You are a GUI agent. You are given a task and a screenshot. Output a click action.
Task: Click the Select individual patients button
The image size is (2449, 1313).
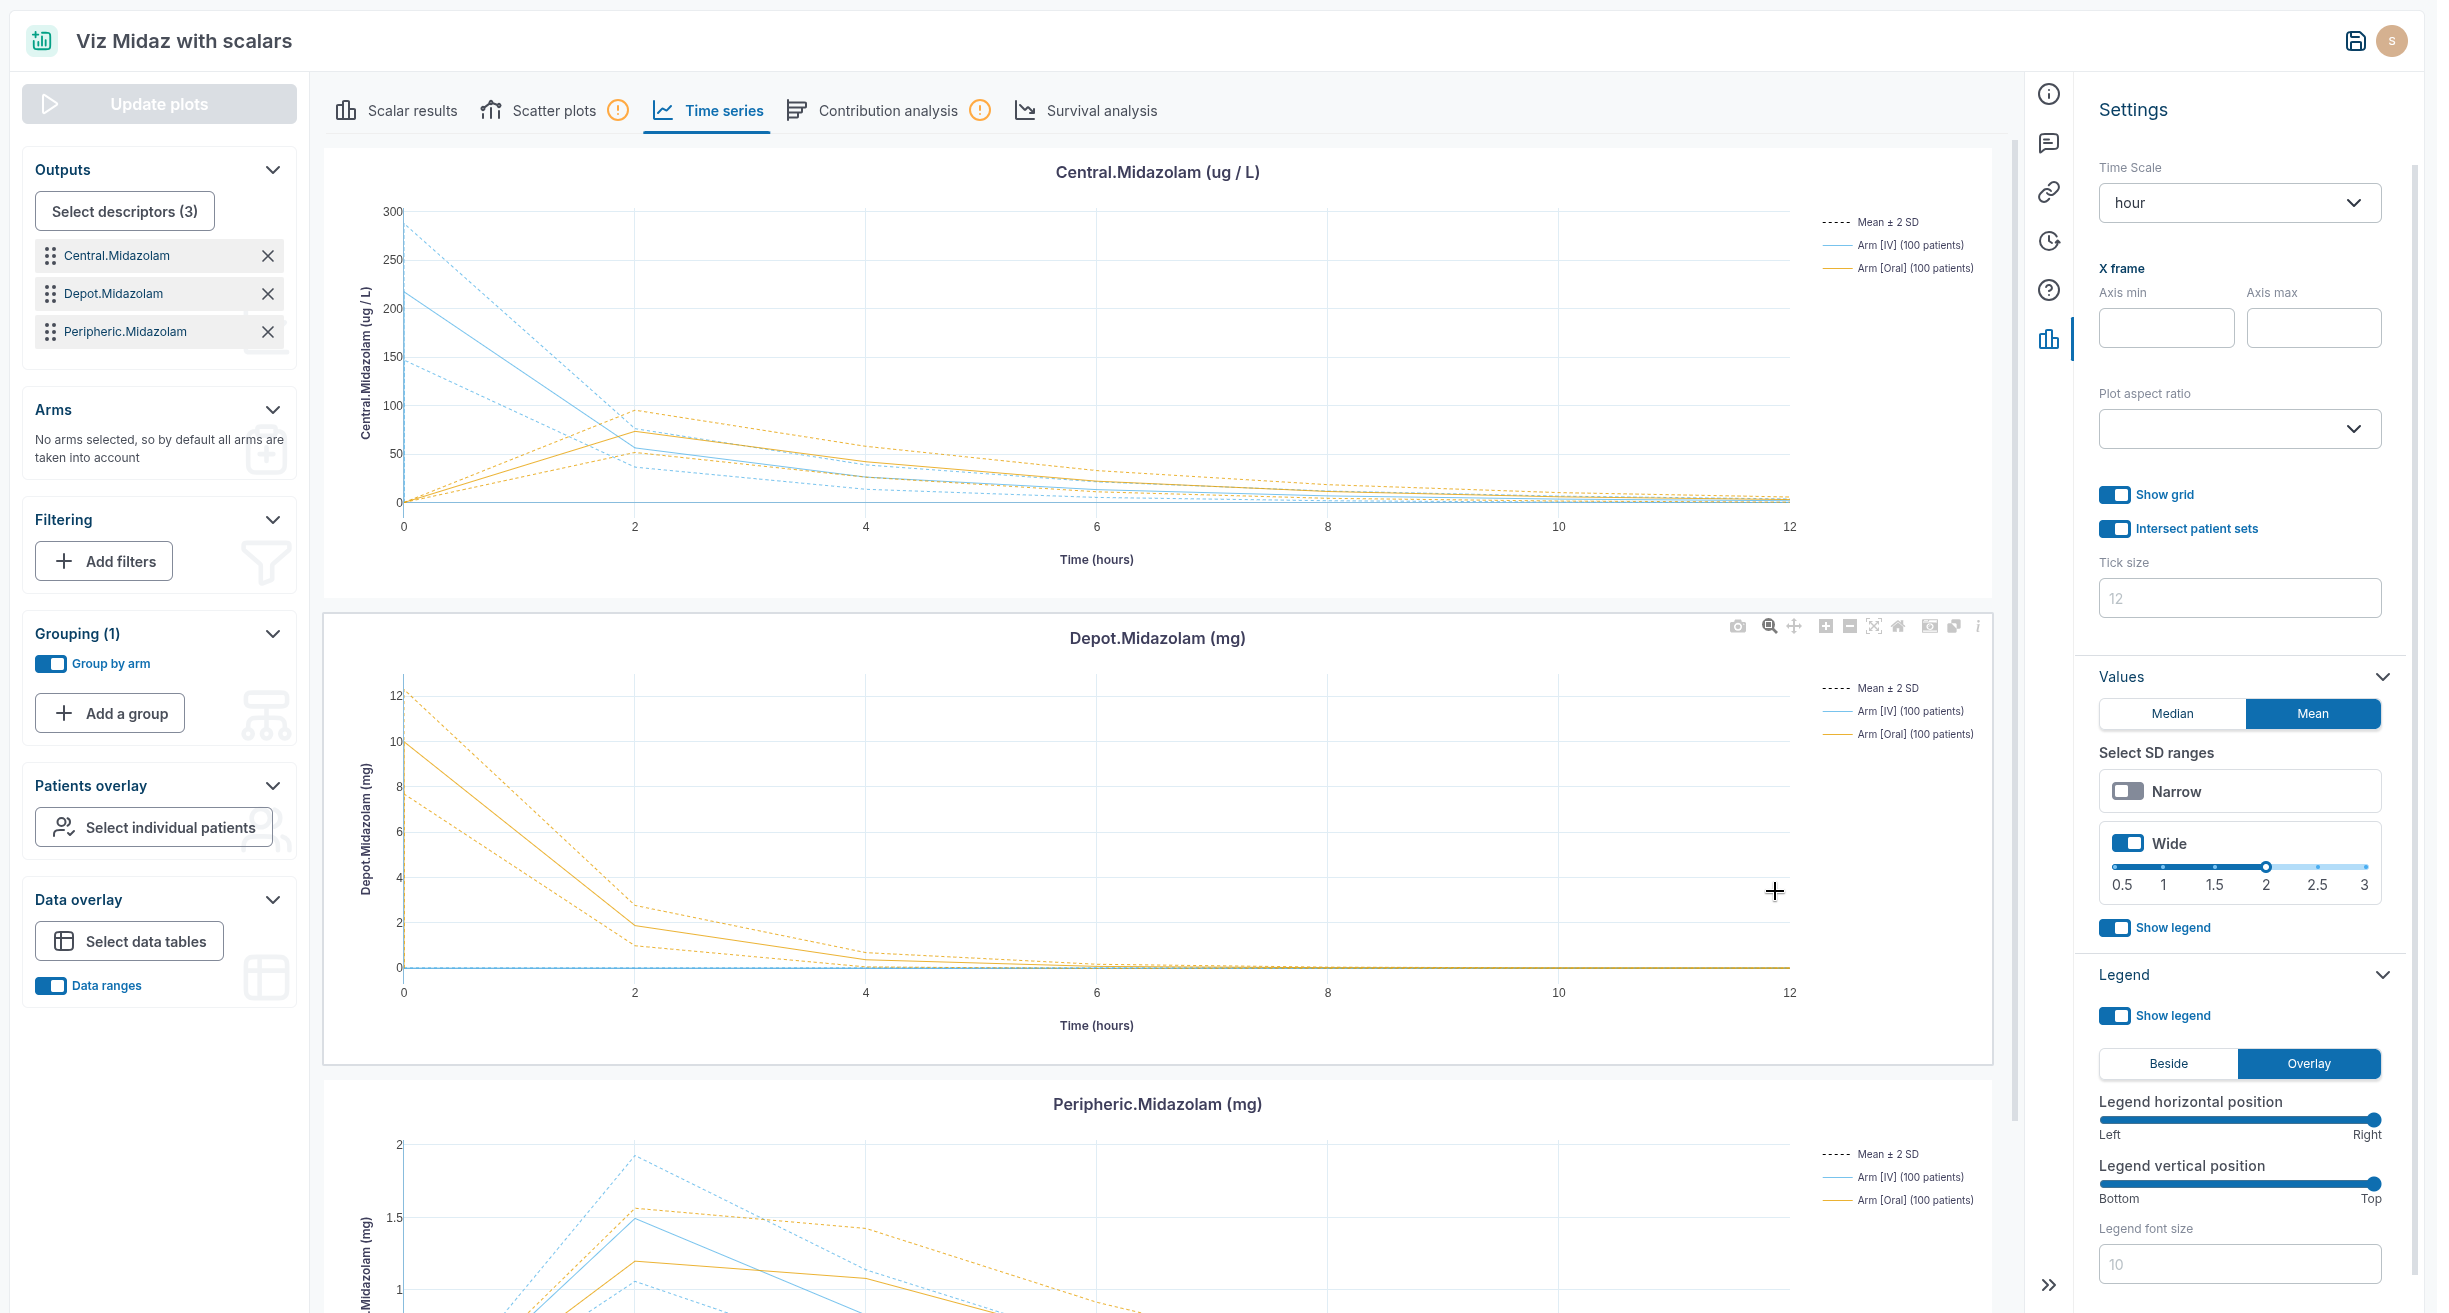[x=153, y=827]
